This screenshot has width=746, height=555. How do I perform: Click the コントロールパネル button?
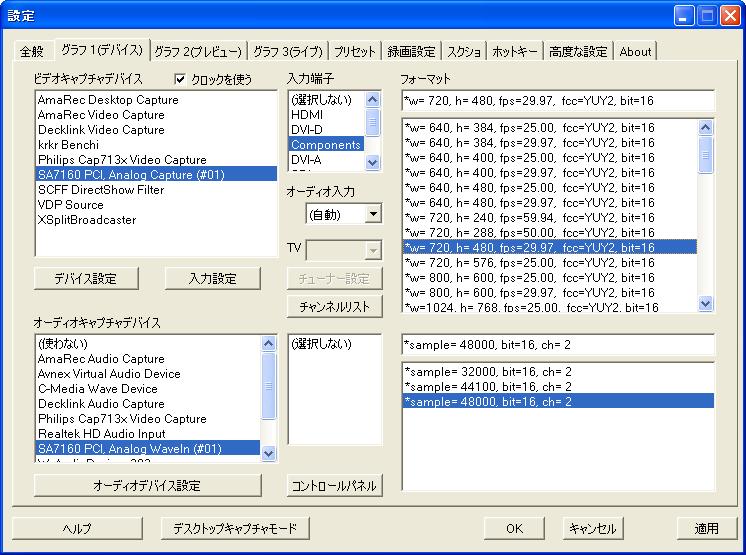click(x=334, y=486)
